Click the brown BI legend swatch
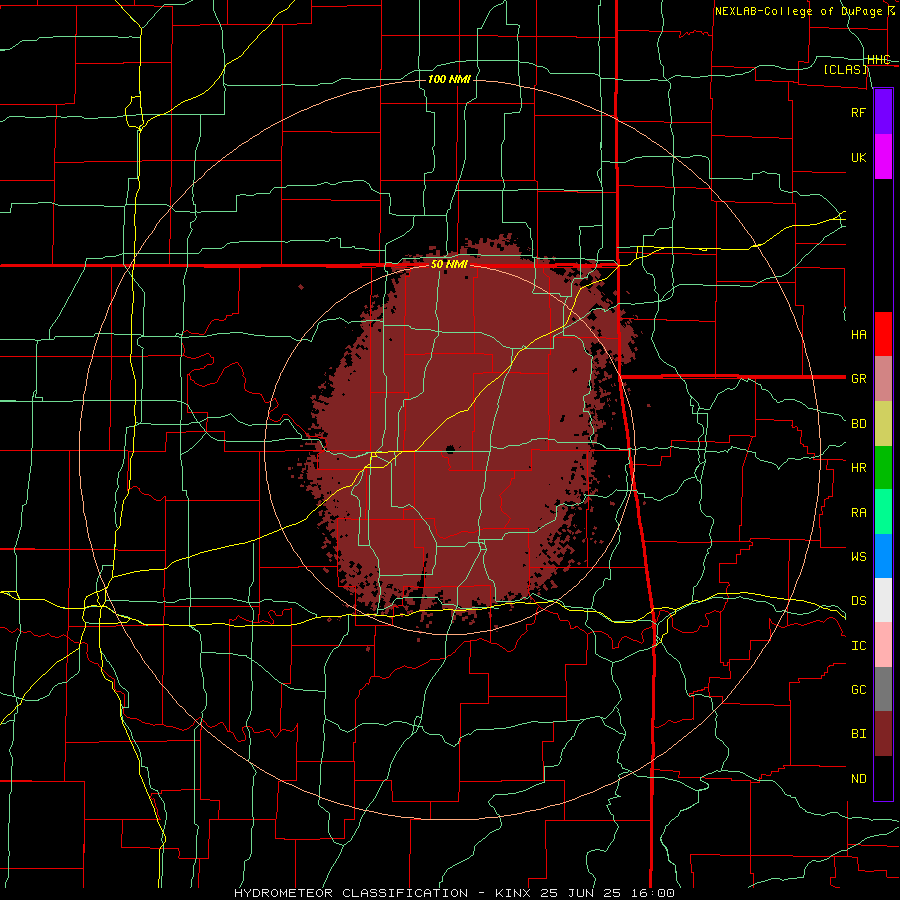900x900 pixels. 883,734
